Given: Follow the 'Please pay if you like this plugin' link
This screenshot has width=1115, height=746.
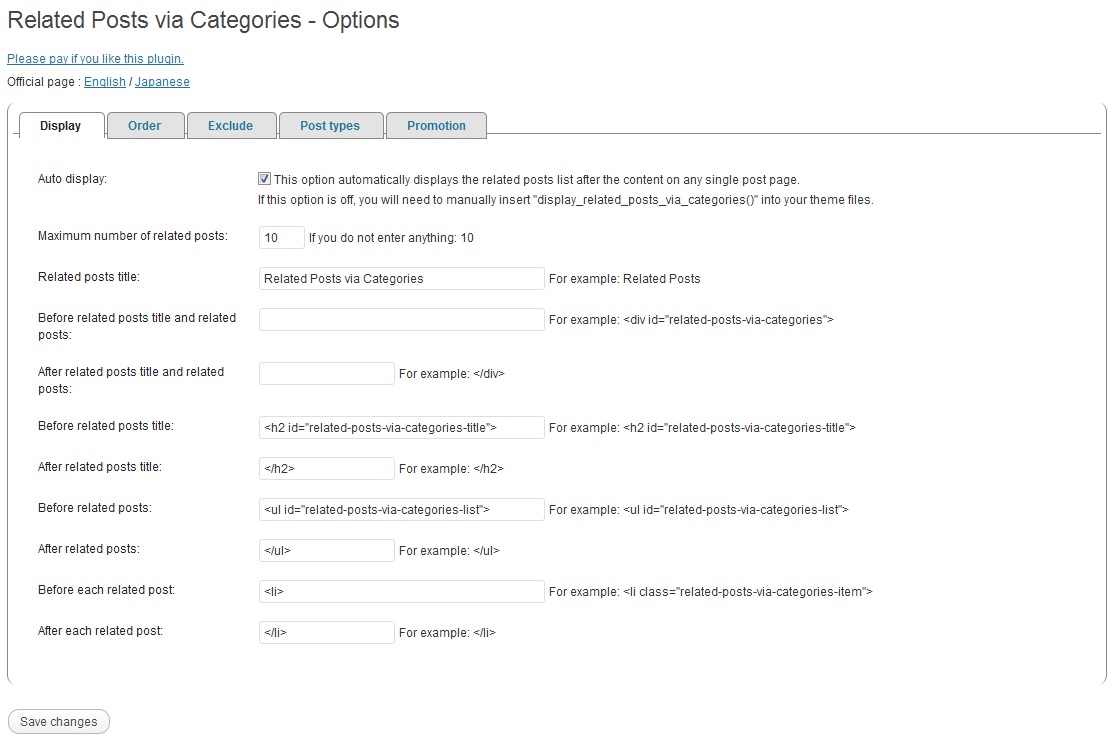Looking at the screenshot, I should (95, 59).
